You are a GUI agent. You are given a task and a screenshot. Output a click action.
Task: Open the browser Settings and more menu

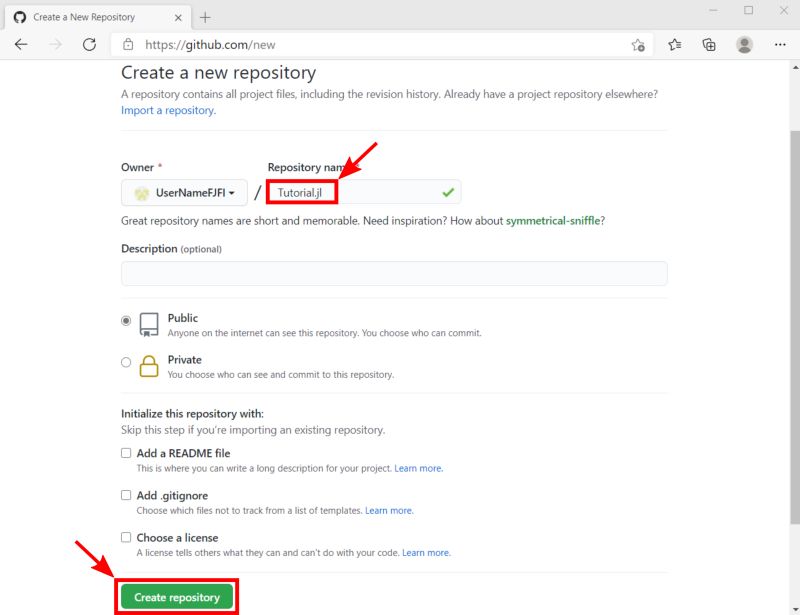click(x=780, y=45)
